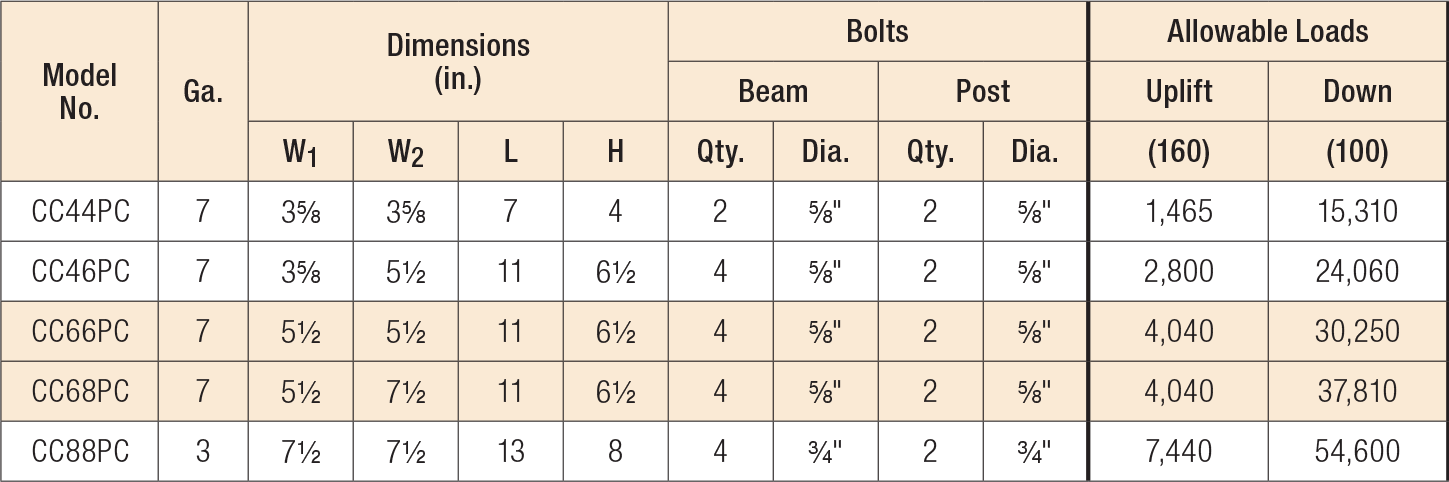Select the CC46PC model cell
The width and height of the screenshot is (1449, 482).
click(x=80, y=271)
